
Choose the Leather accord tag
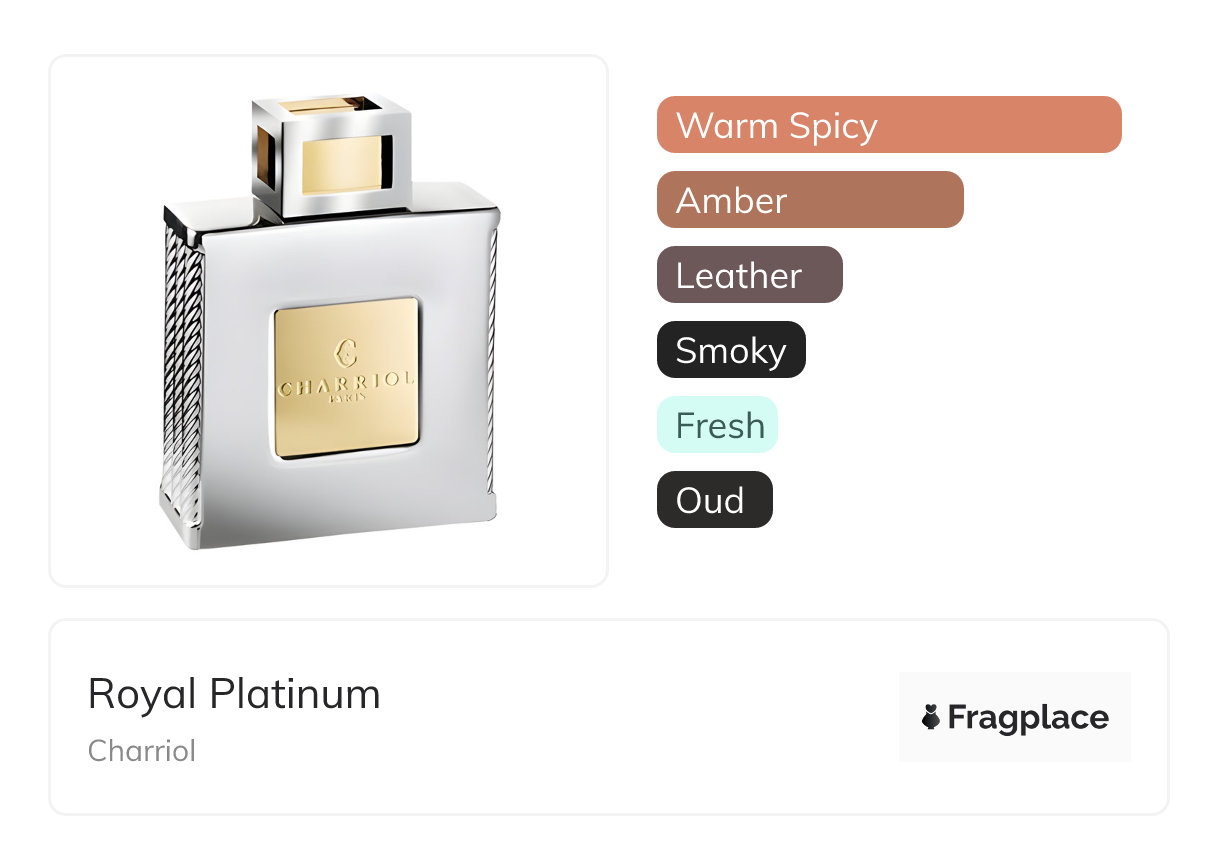[x=749, y=275]
